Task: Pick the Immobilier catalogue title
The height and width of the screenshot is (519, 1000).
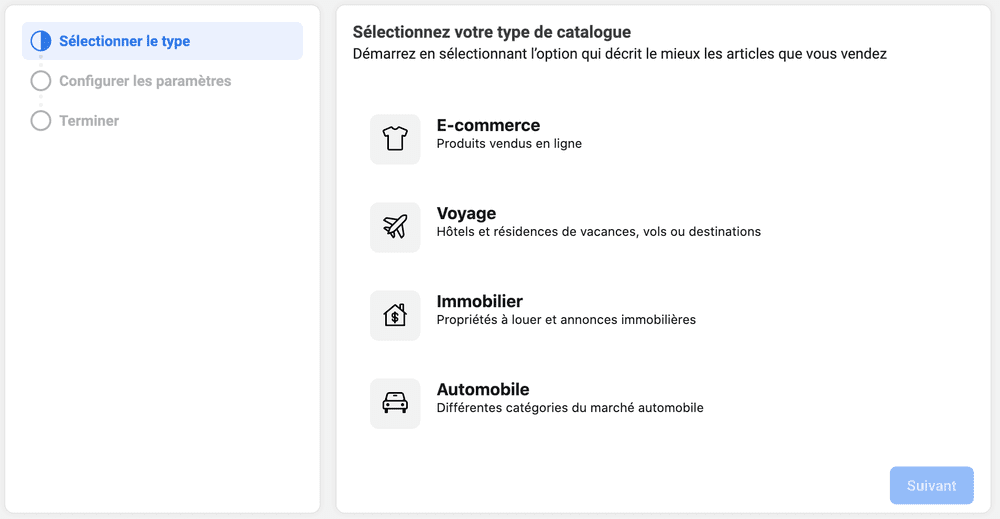Action: click(x=480, y=301)
